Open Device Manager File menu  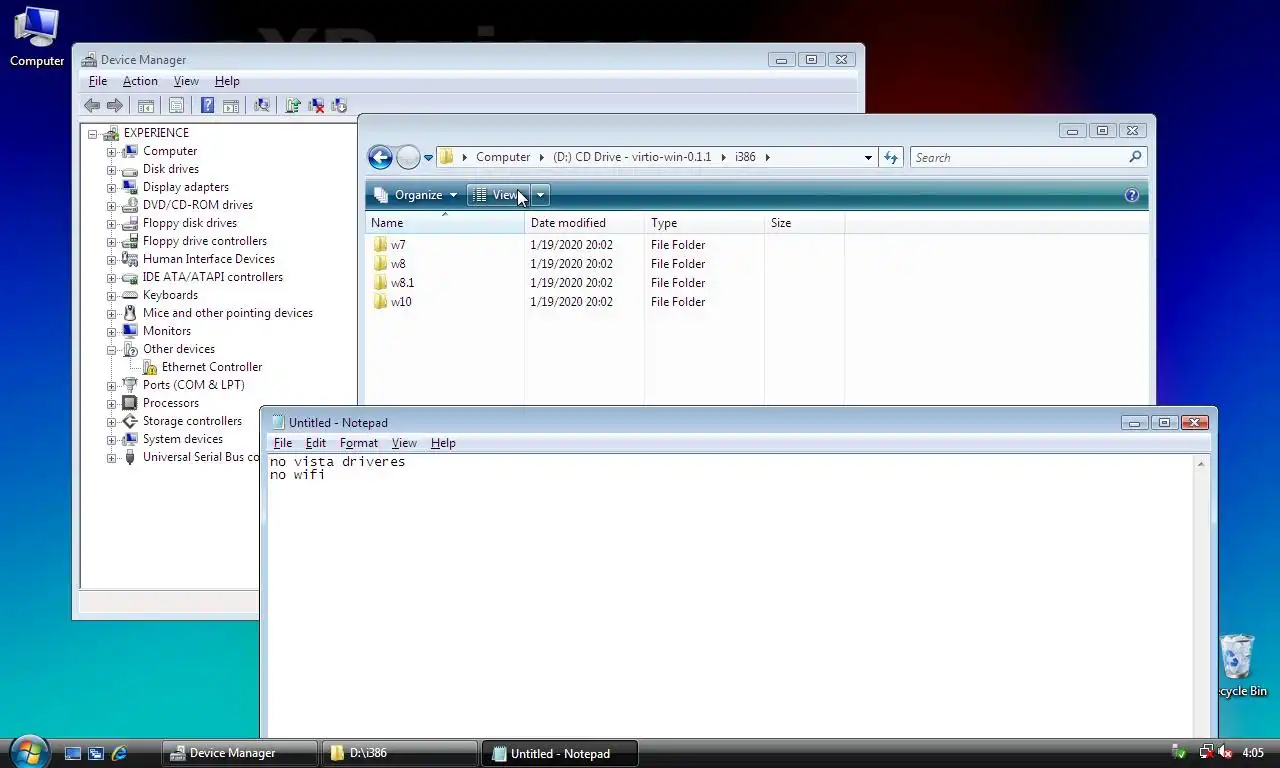point(98,81)
